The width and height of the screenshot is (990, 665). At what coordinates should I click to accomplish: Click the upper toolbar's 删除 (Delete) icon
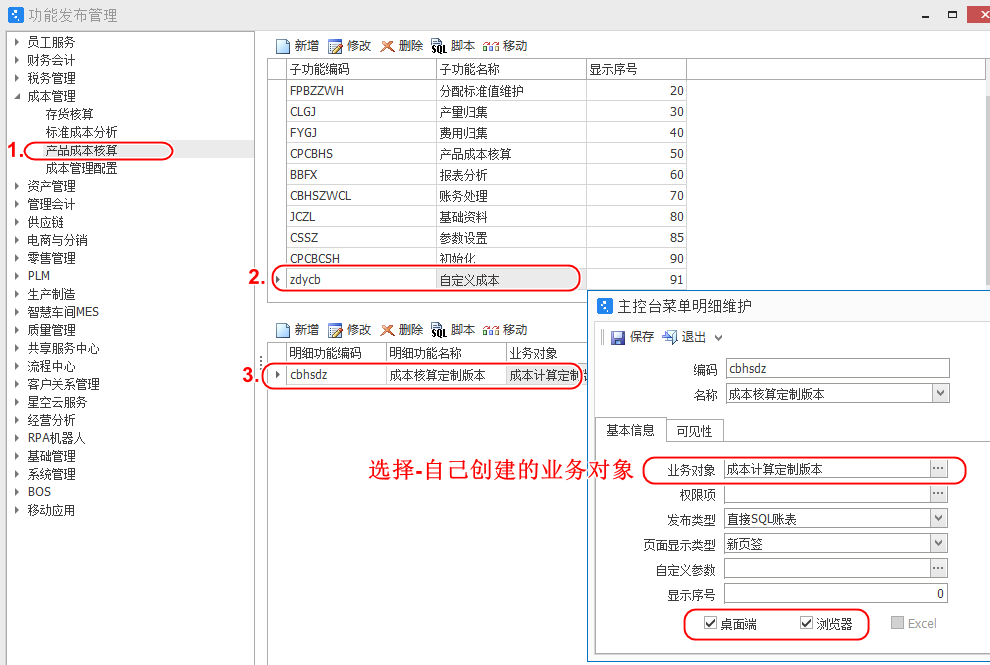tap(387, 46)
